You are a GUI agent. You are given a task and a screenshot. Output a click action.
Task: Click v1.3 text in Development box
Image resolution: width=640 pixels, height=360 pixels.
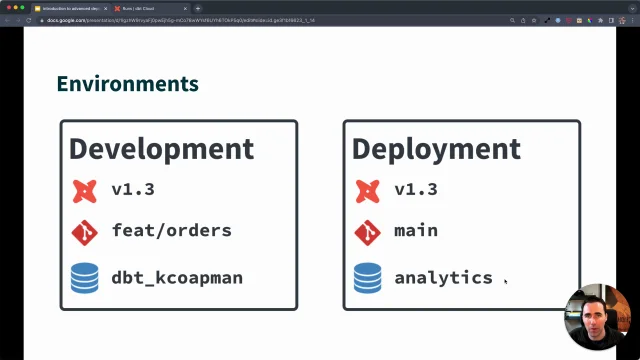pyautogui.click(x=133, y=189)
